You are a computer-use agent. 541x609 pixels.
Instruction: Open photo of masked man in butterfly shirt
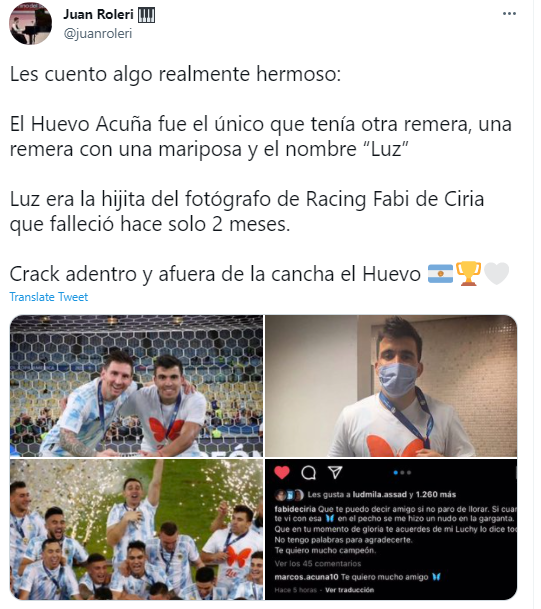391,386
